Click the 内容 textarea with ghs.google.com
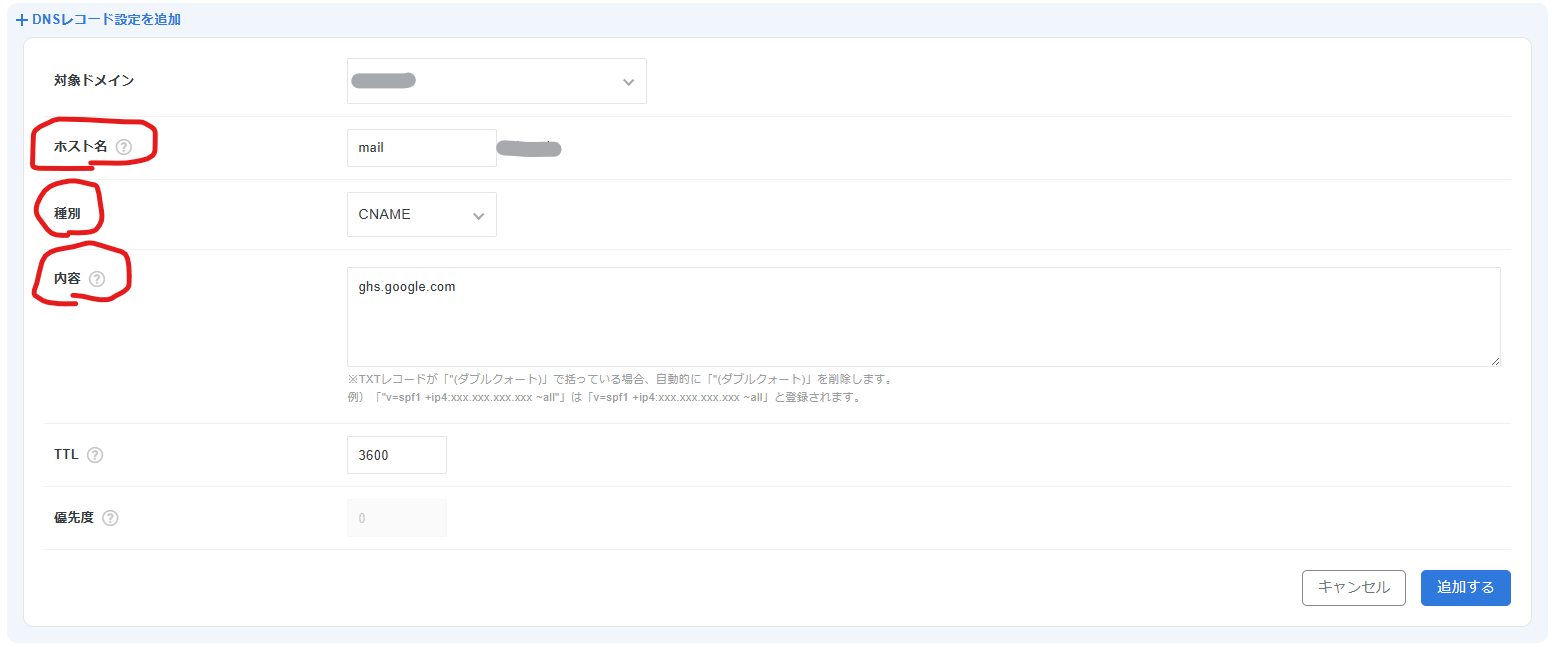 pyautogui.click(x=924, y=317)
